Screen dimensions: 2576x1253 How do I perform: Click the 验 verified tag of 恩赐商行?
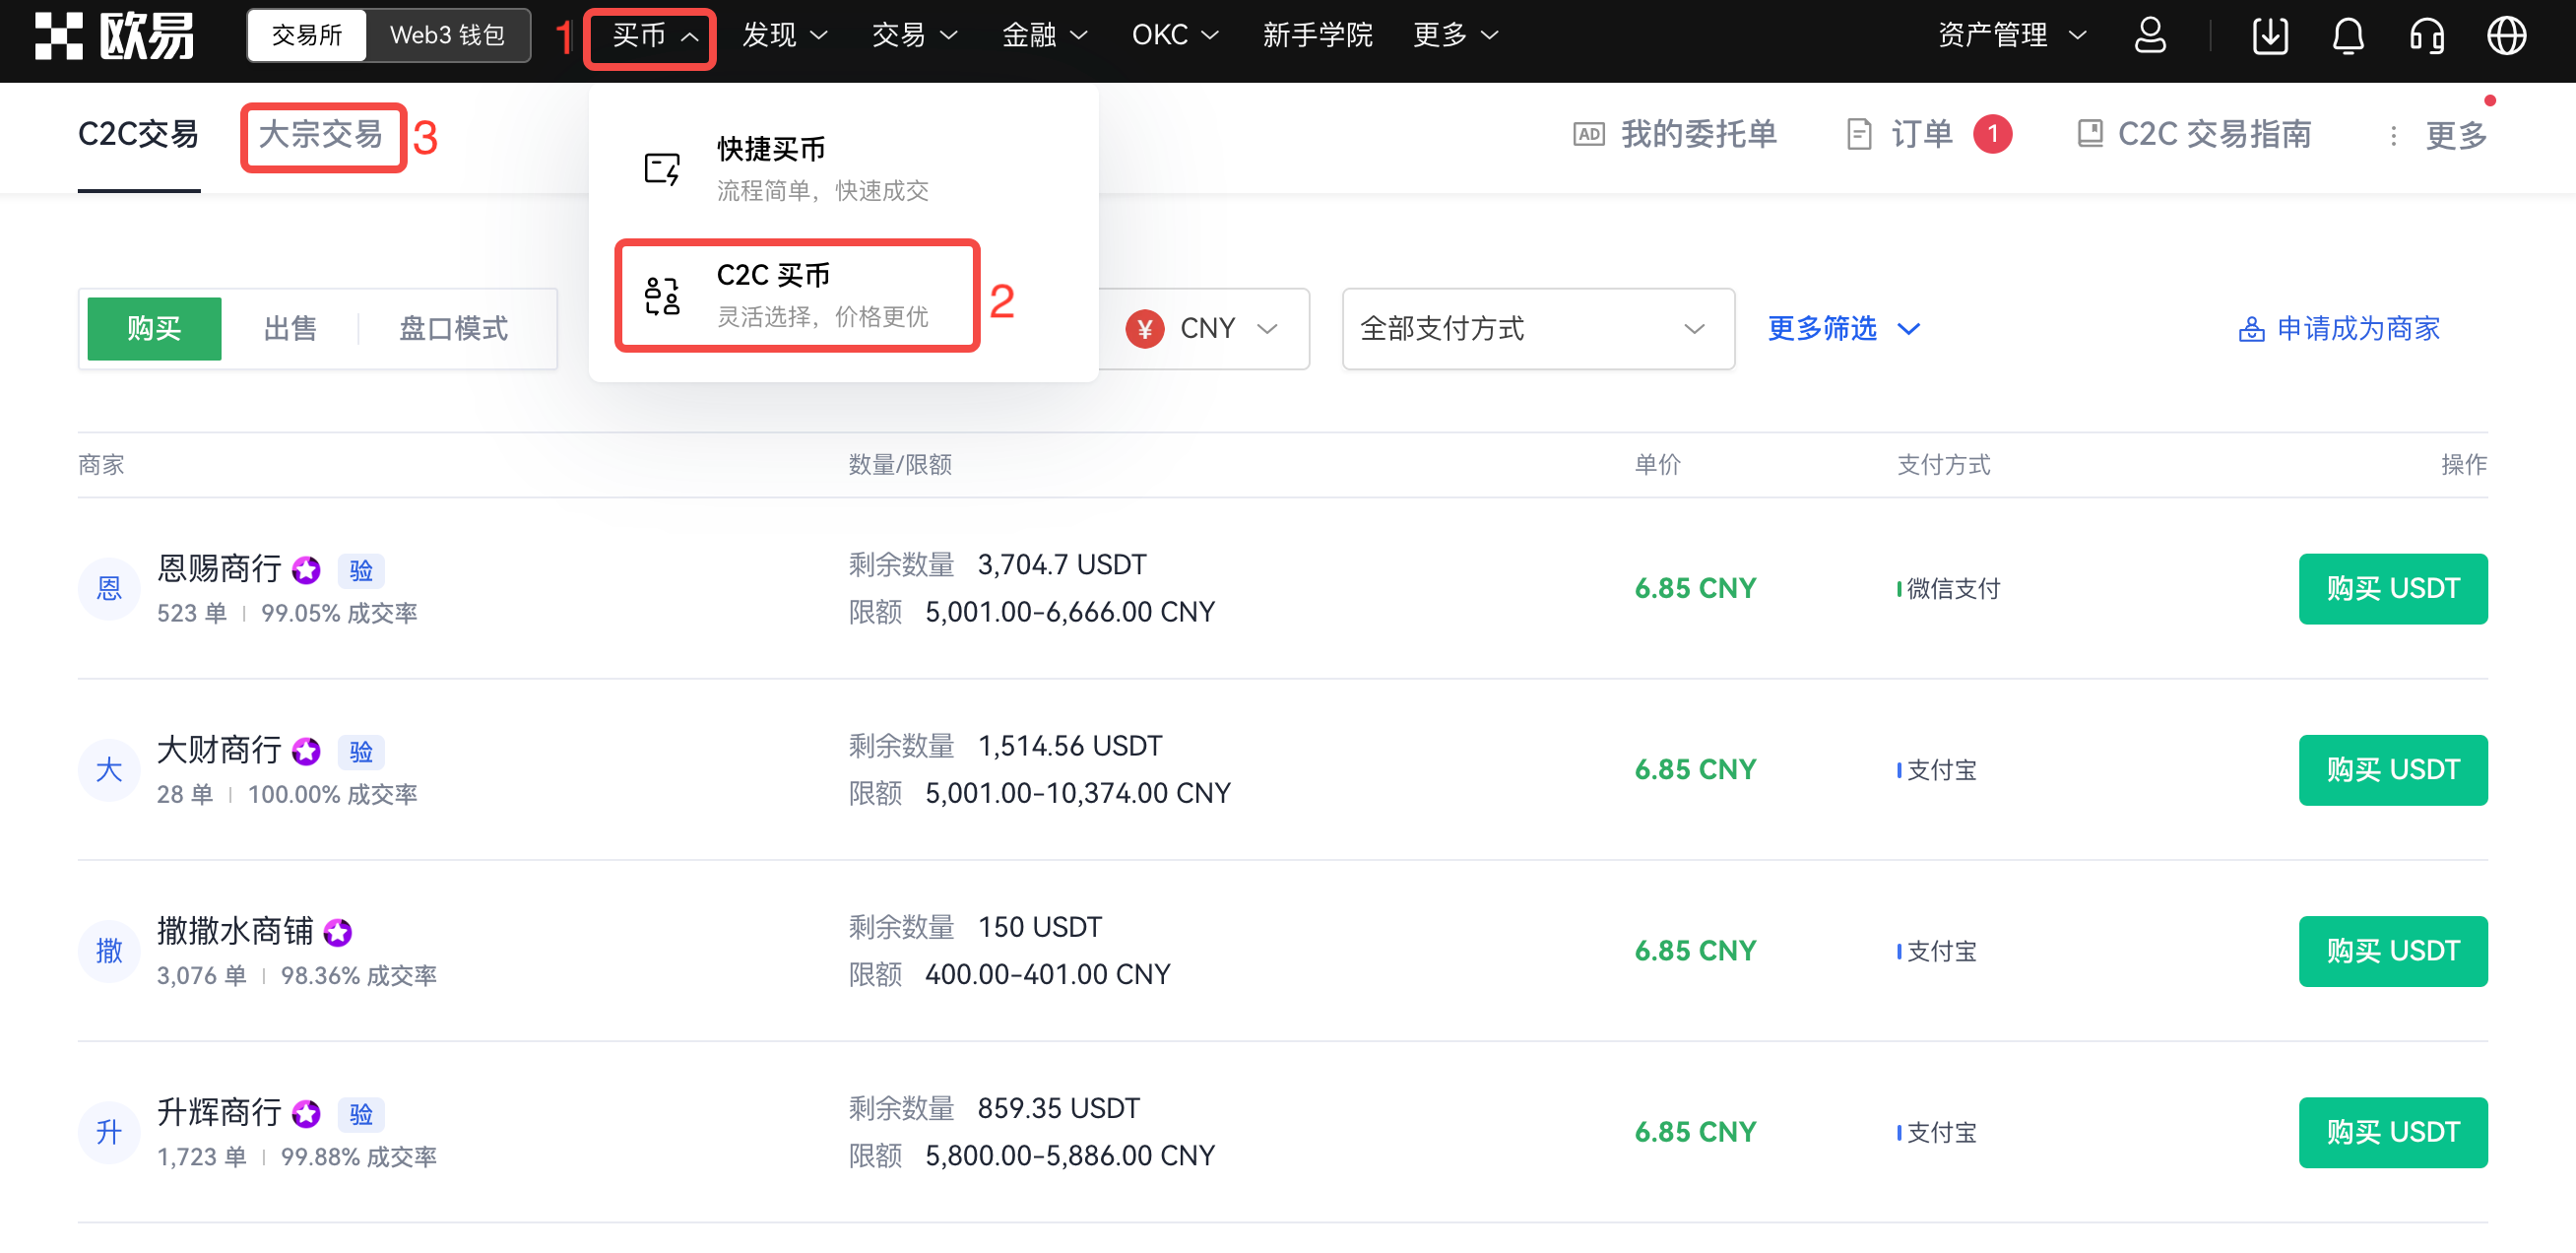coord(361,570)
